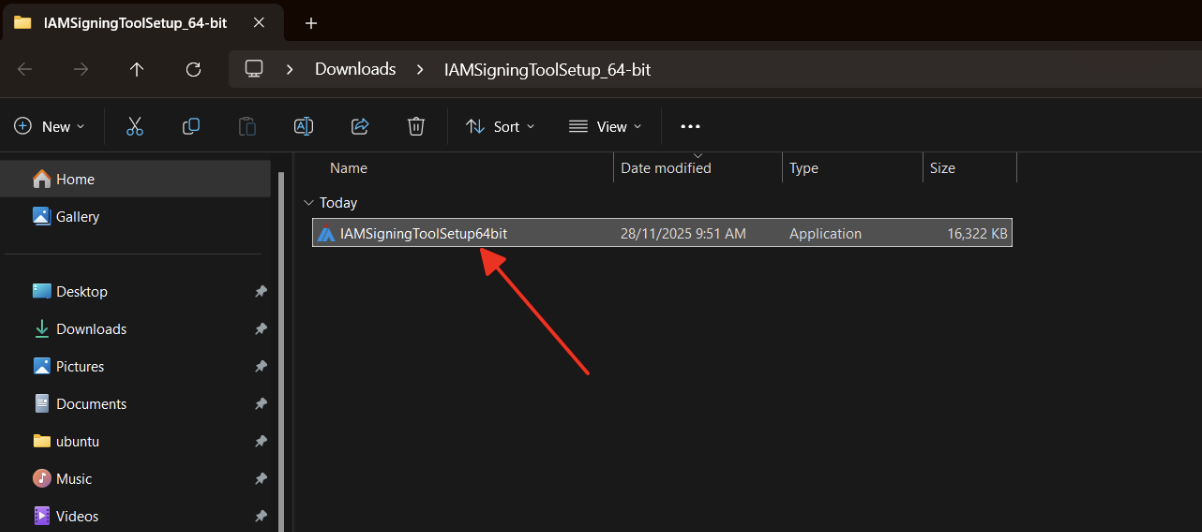Go up one folder level

137,69
